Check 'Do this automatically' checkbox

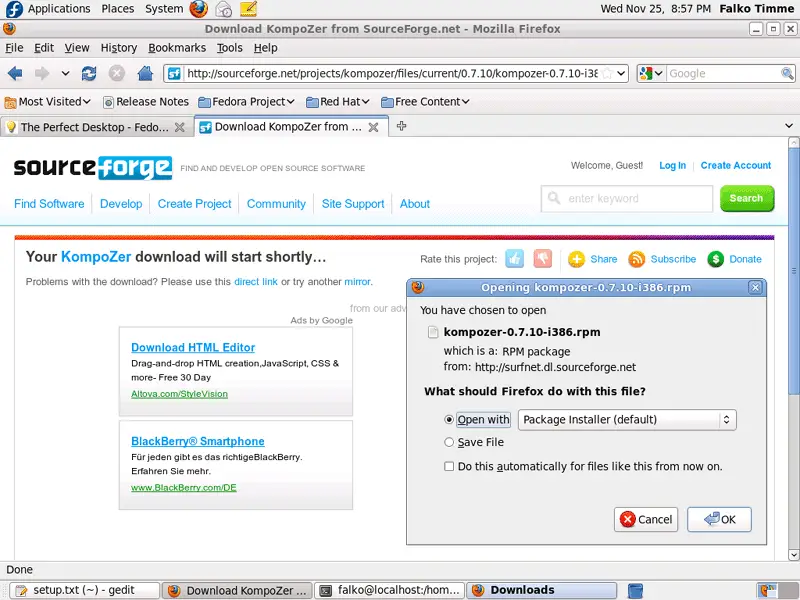[x=449, y=466]
